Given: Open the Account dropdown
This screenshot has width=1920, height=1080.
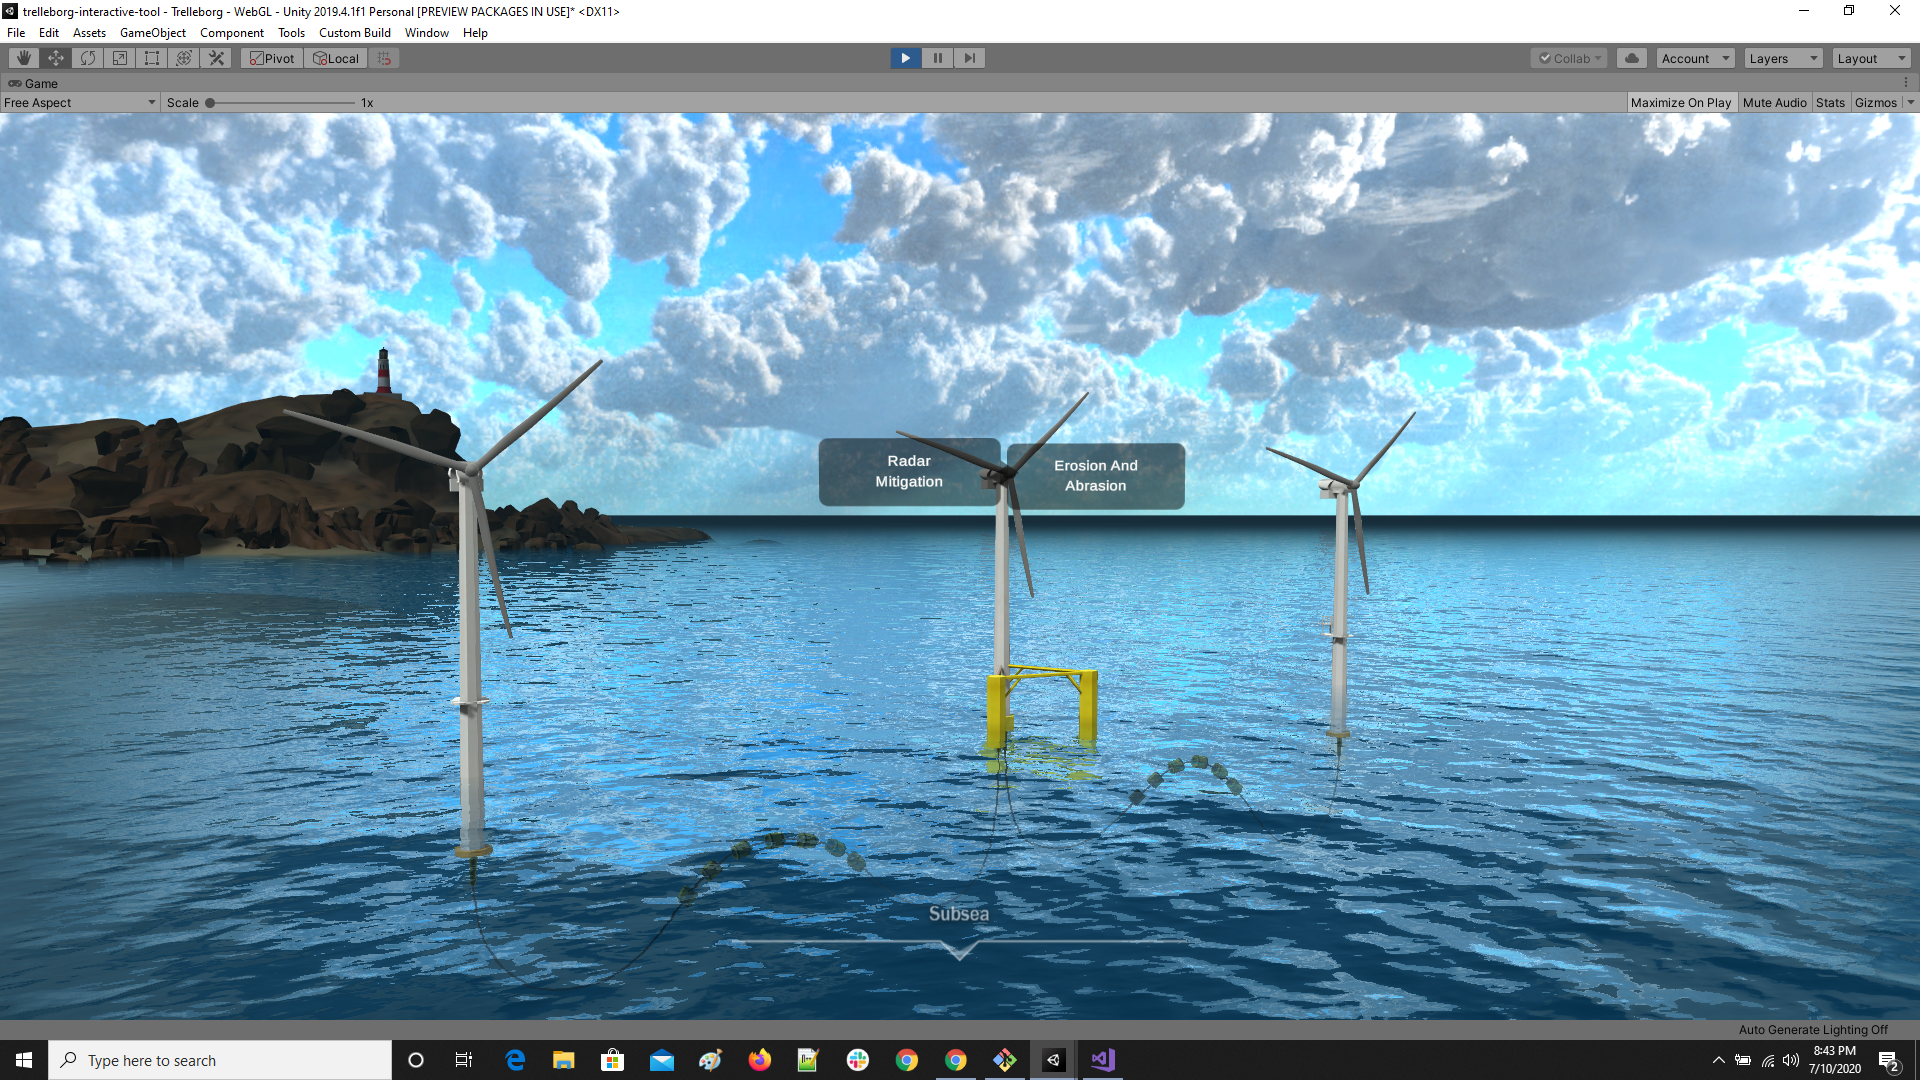Looking at the screenshot, I should (x=1695, y=58).
